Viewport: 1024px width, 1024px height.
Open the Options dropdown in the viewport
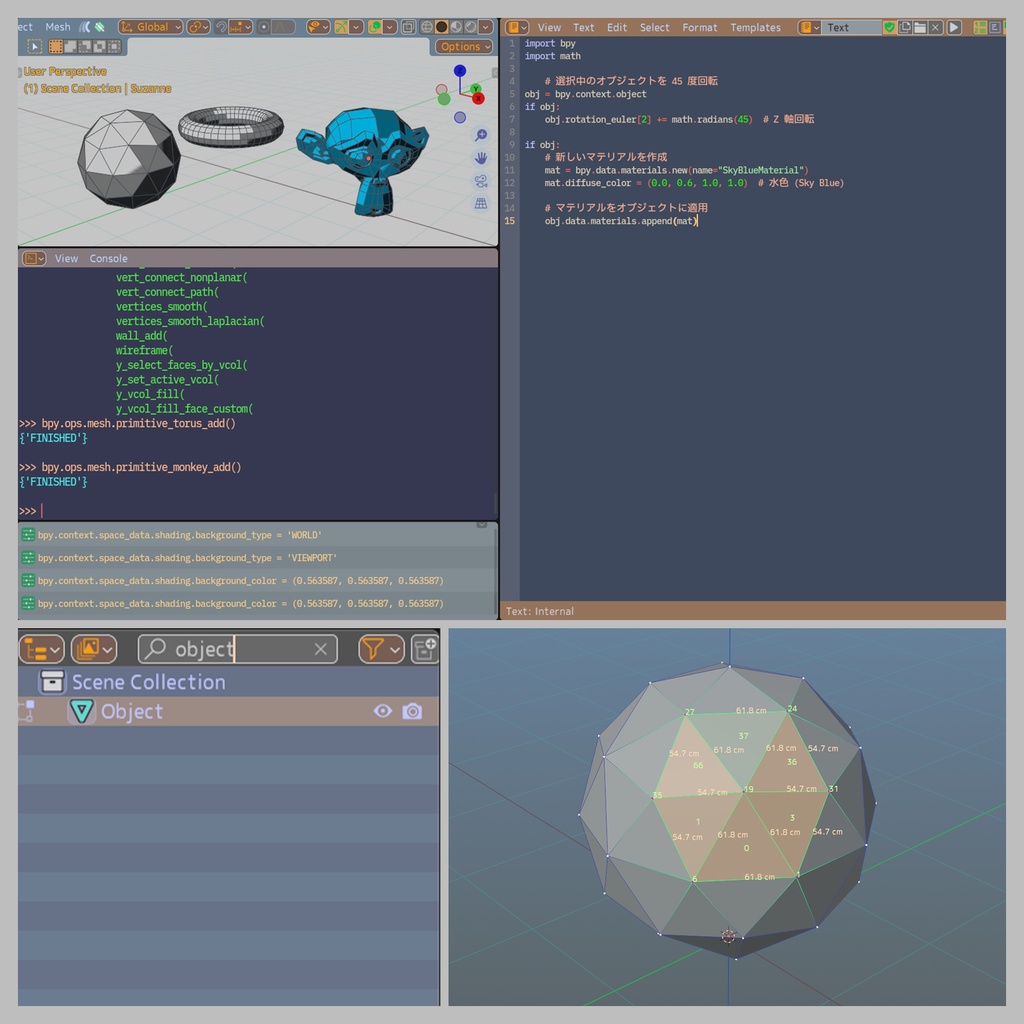[464, 46]
